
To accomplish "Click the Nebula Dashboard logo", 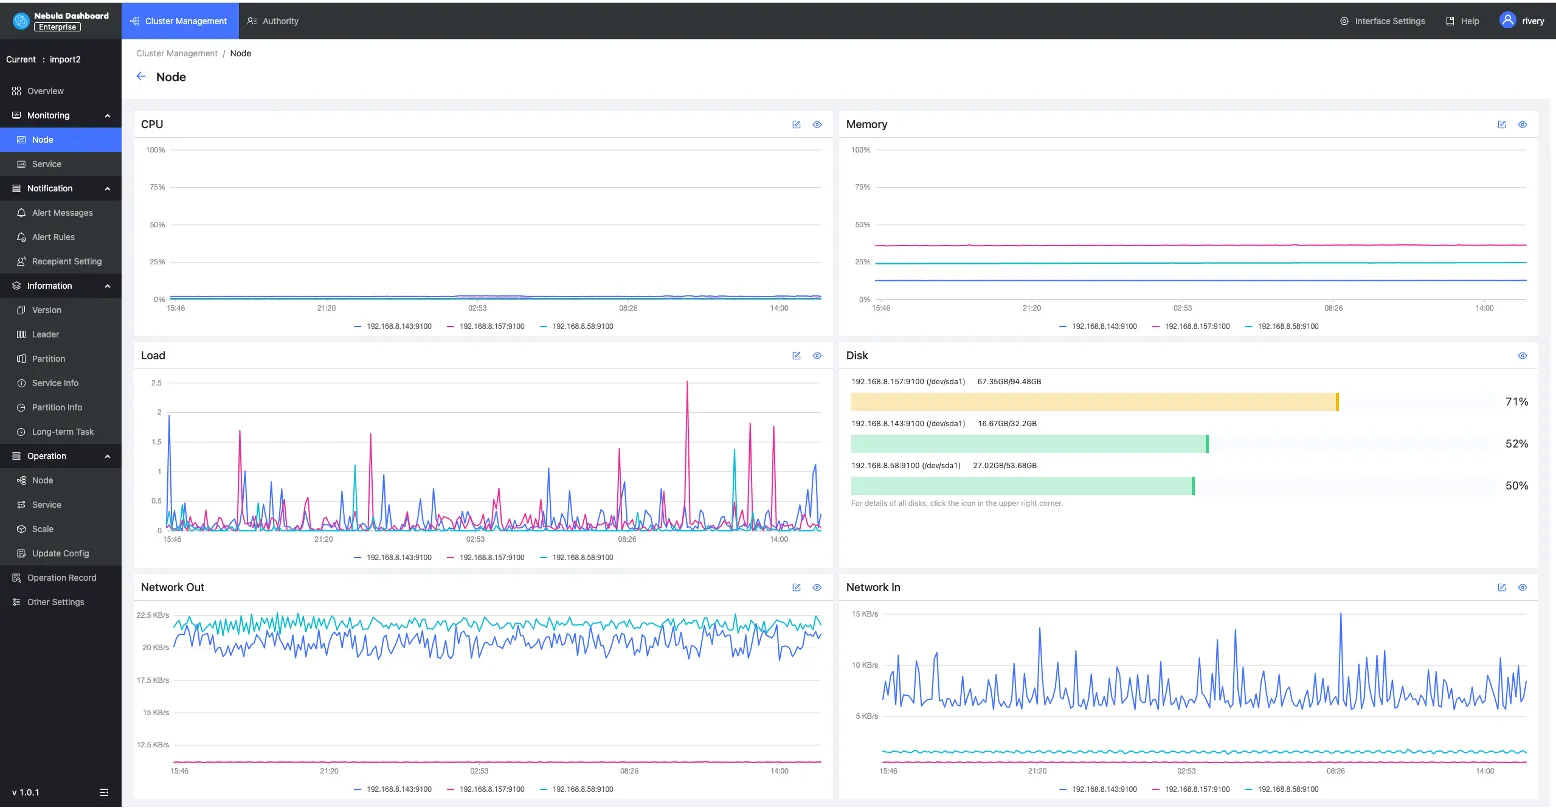I will coord(21,21).
